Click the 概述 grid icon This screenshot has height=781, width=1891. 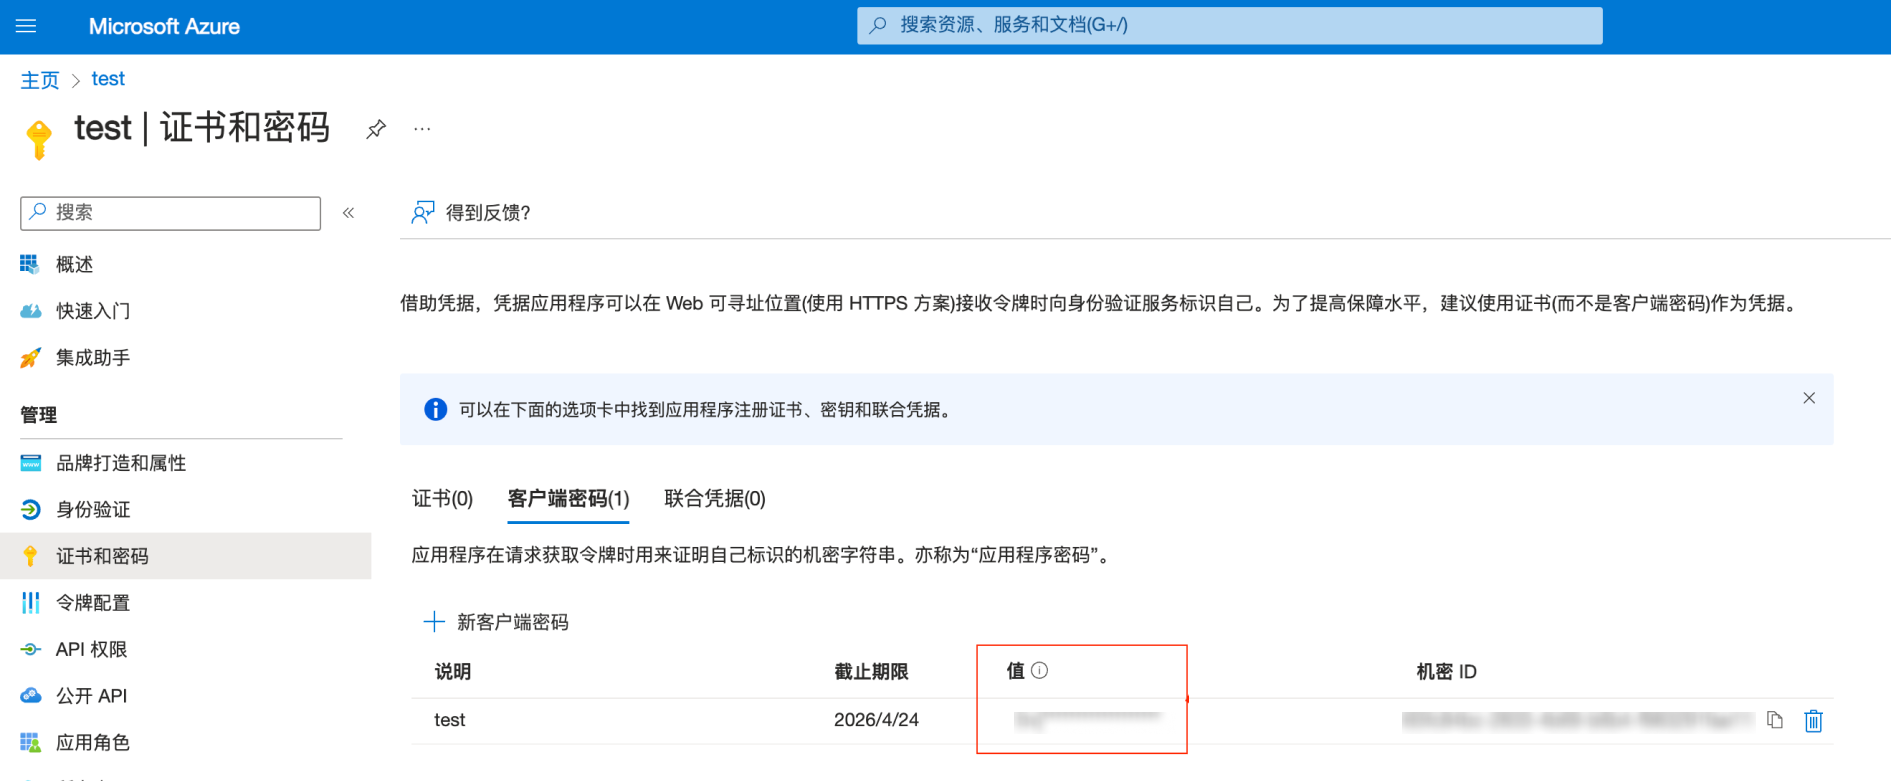tap(30, 264)
